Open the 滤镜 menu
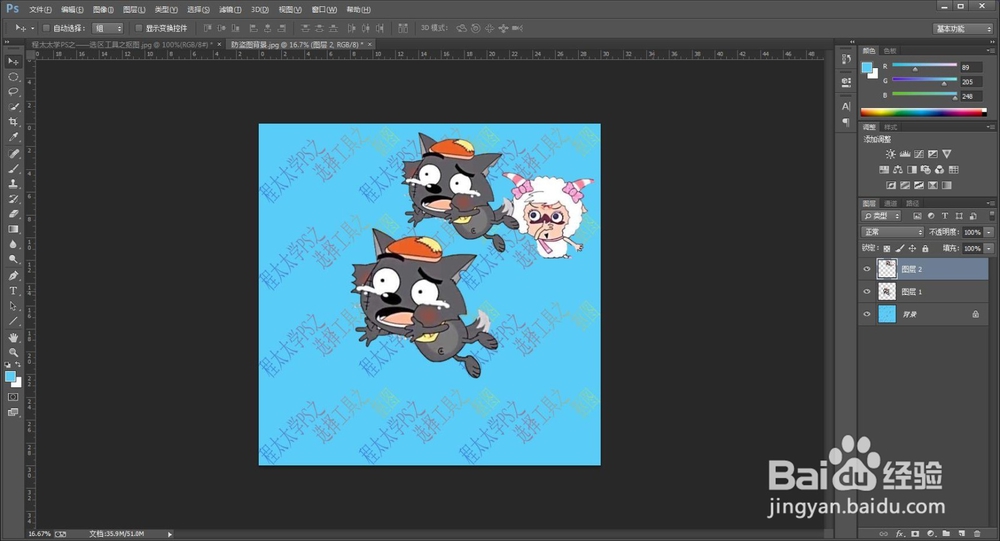This screenshot has width=1000, height=541. (x=230, y=10)
